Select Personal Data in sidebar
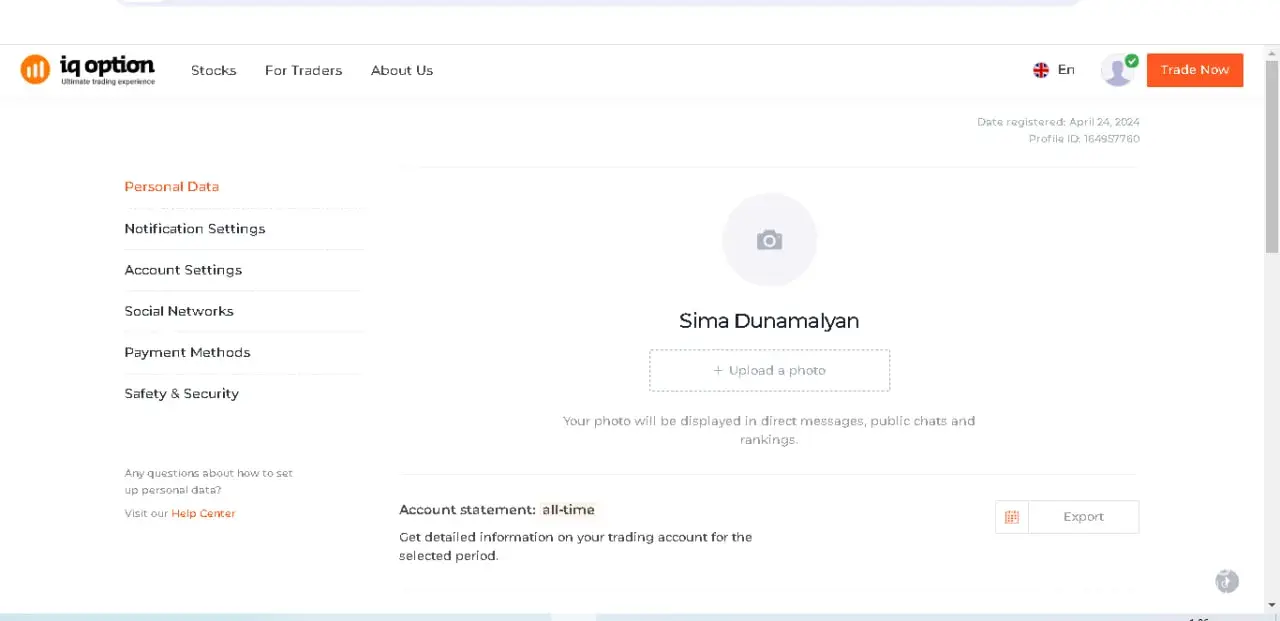1280x621 pixels. pyautogui.click(x=171, y=187)
